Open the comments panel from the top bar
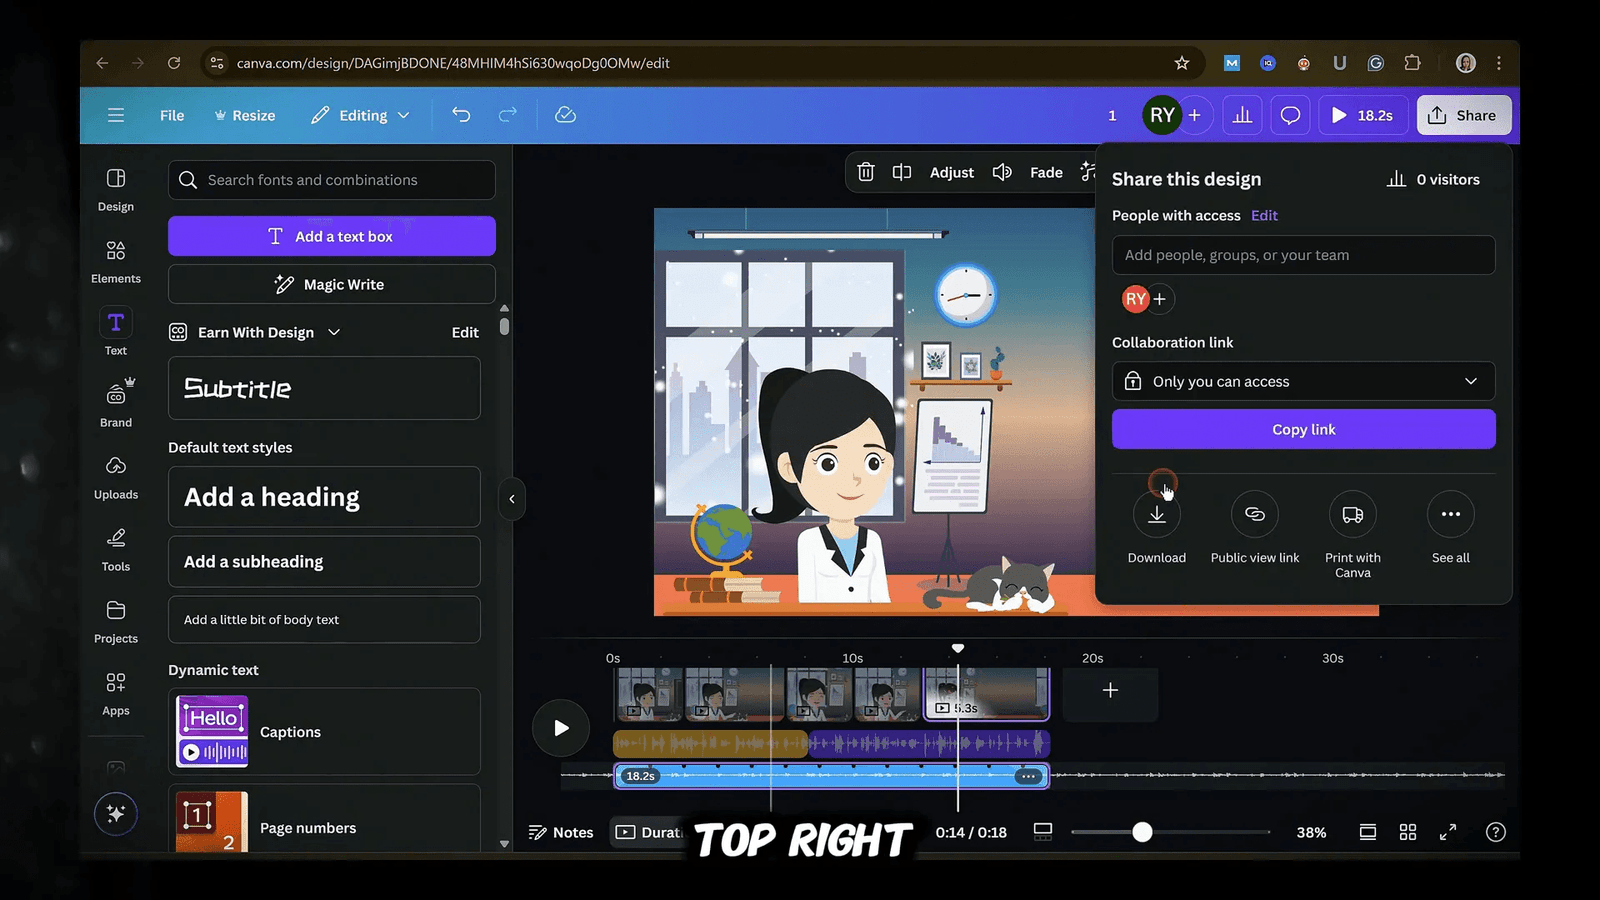1600x900 pixels. pyautogui.click(x=1290, y=115)
